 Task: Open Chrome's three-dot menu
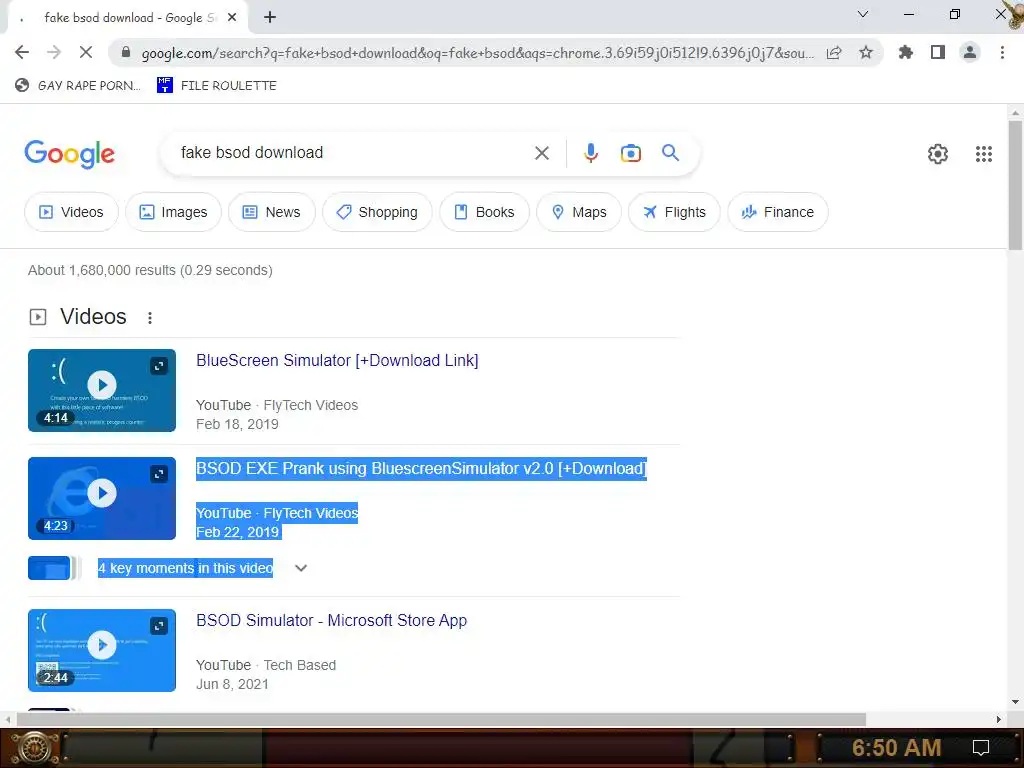coord(1002,52)
